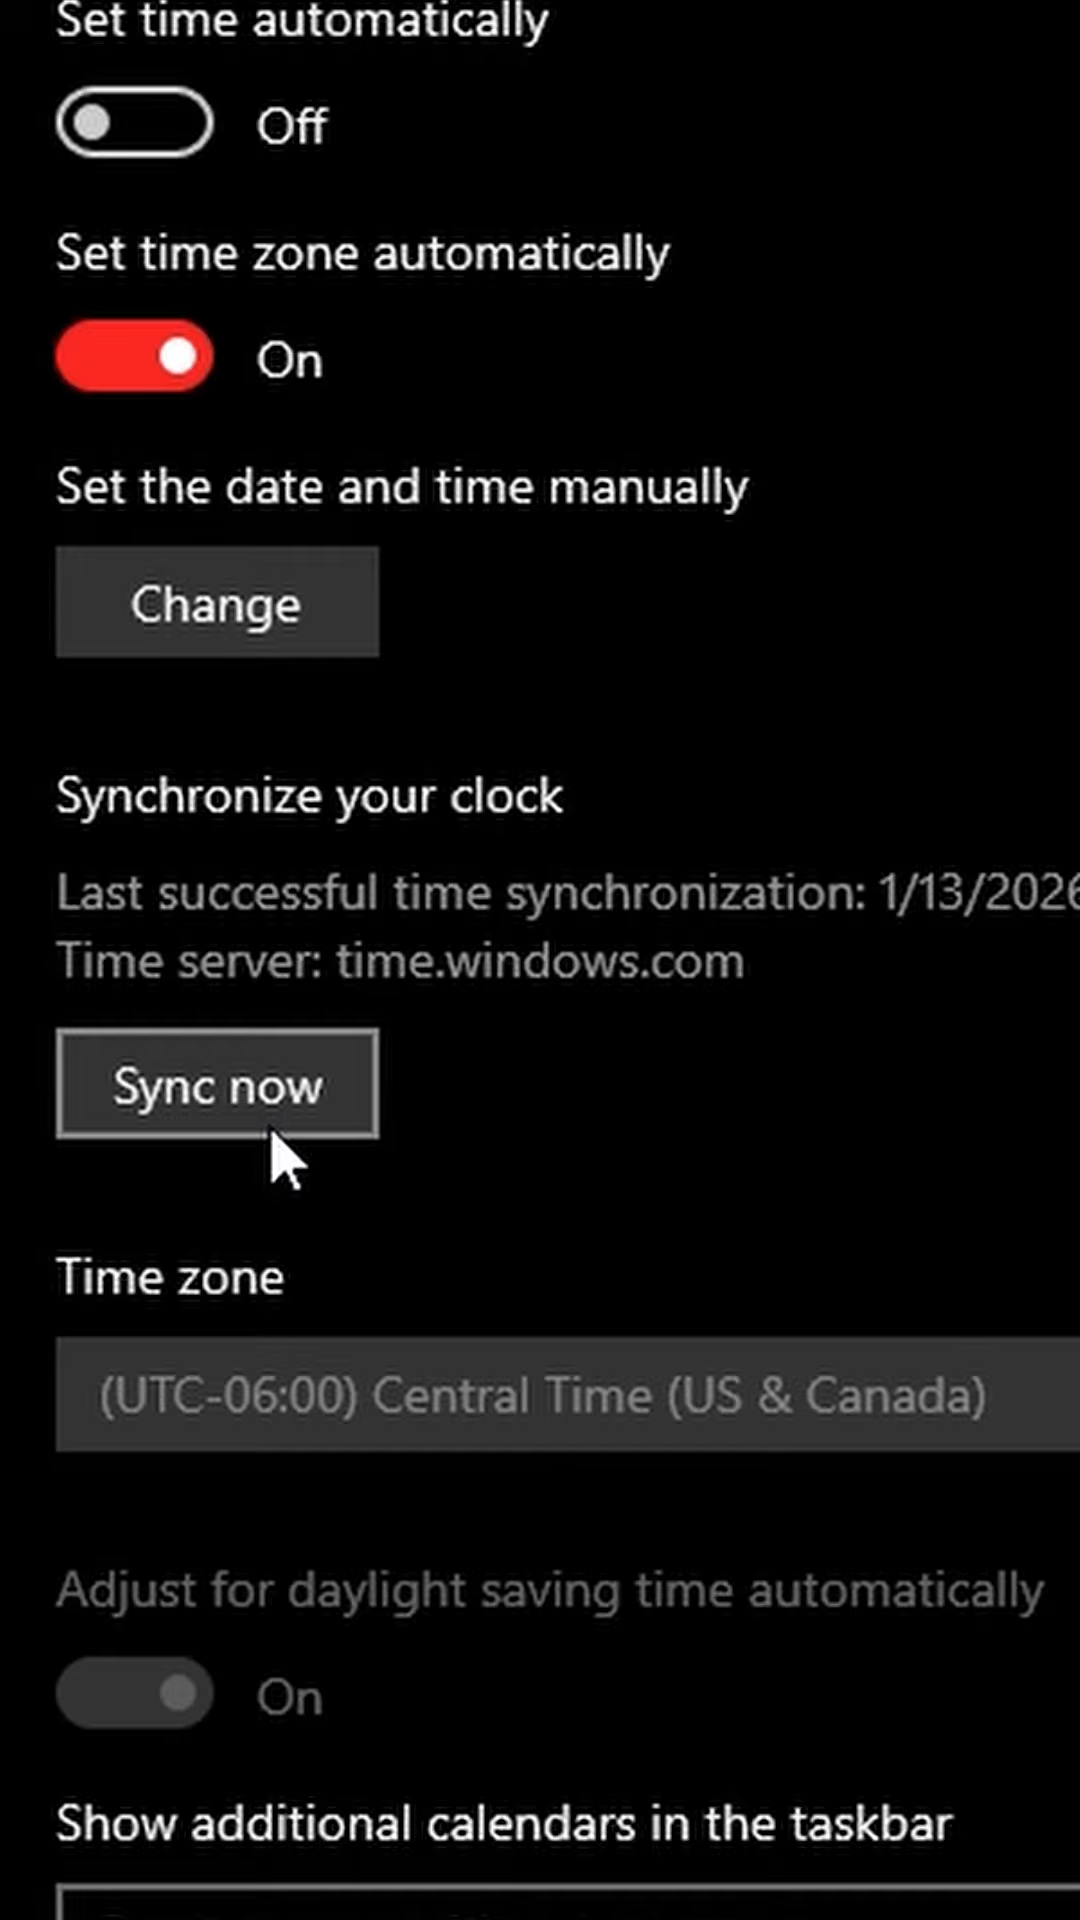This screenshot has height=1920, width=1080.
Task: Open the additional calendars dropdown box
Action: (x=567, y=1902)
